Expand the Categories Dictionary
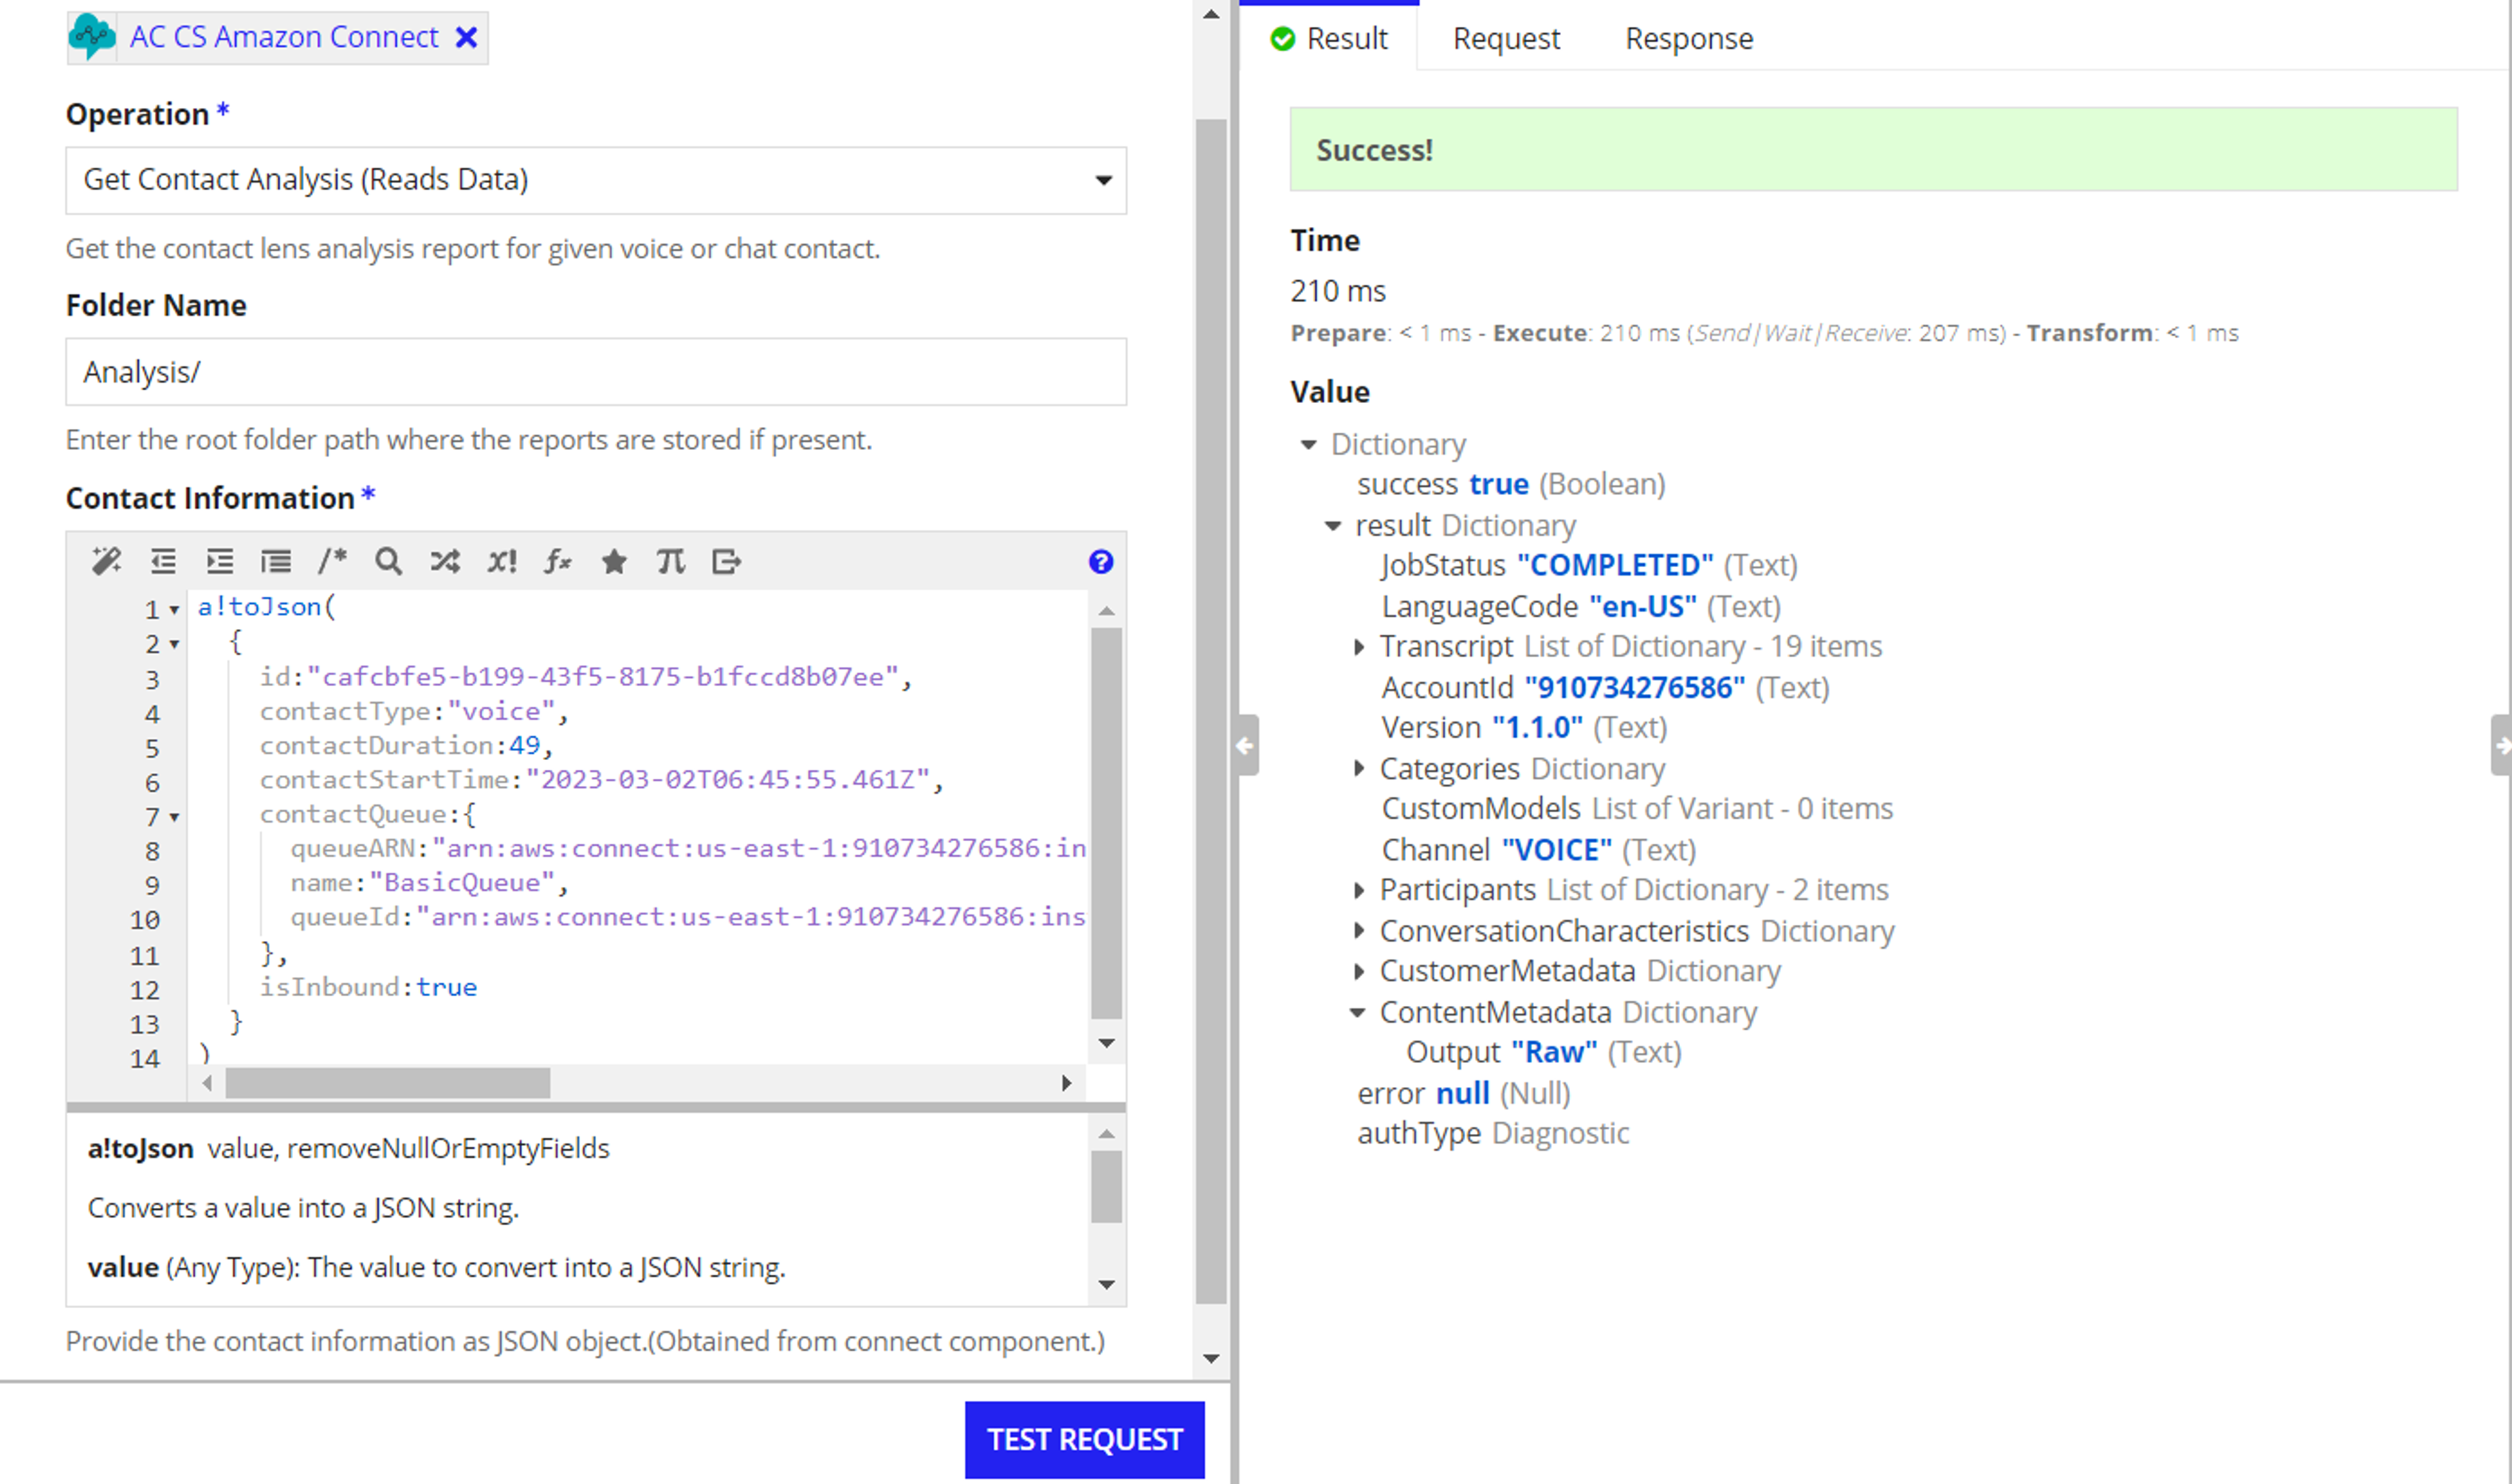This screenshot has width=2512, height=1484. pyautogui.click(x=1358, y=768)
